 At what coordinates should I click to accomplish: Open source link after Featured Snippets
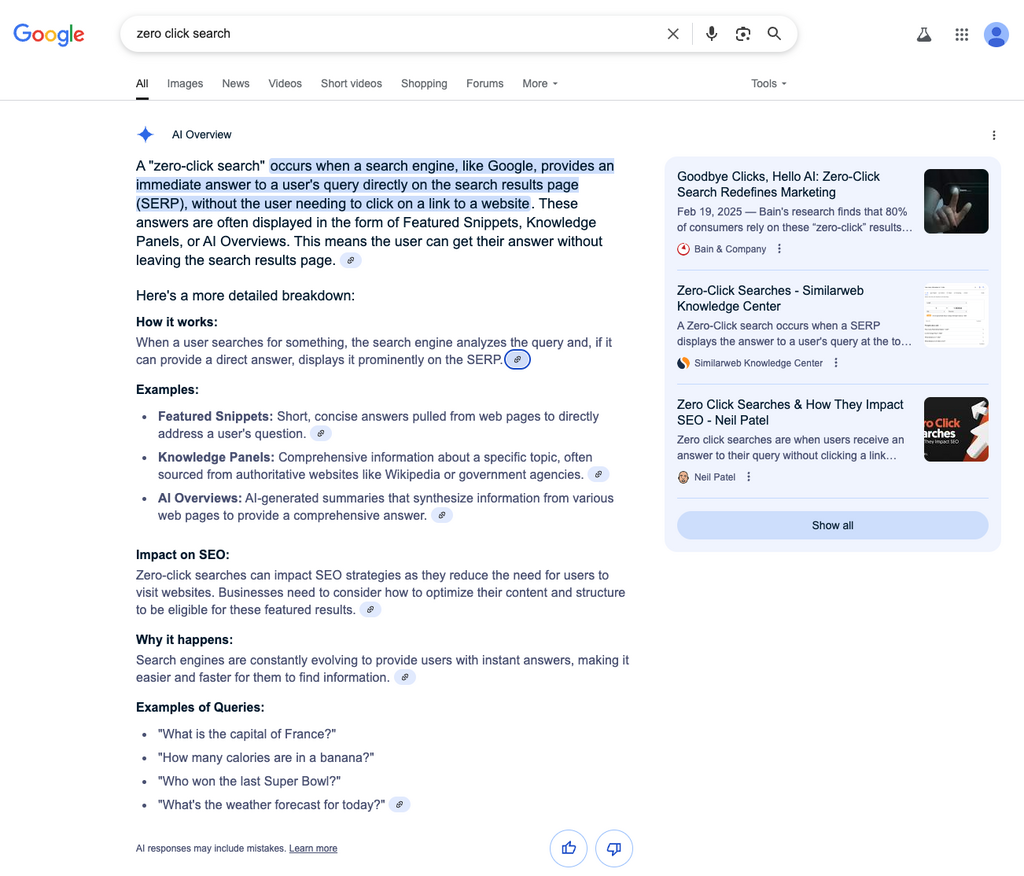point(321,433)
